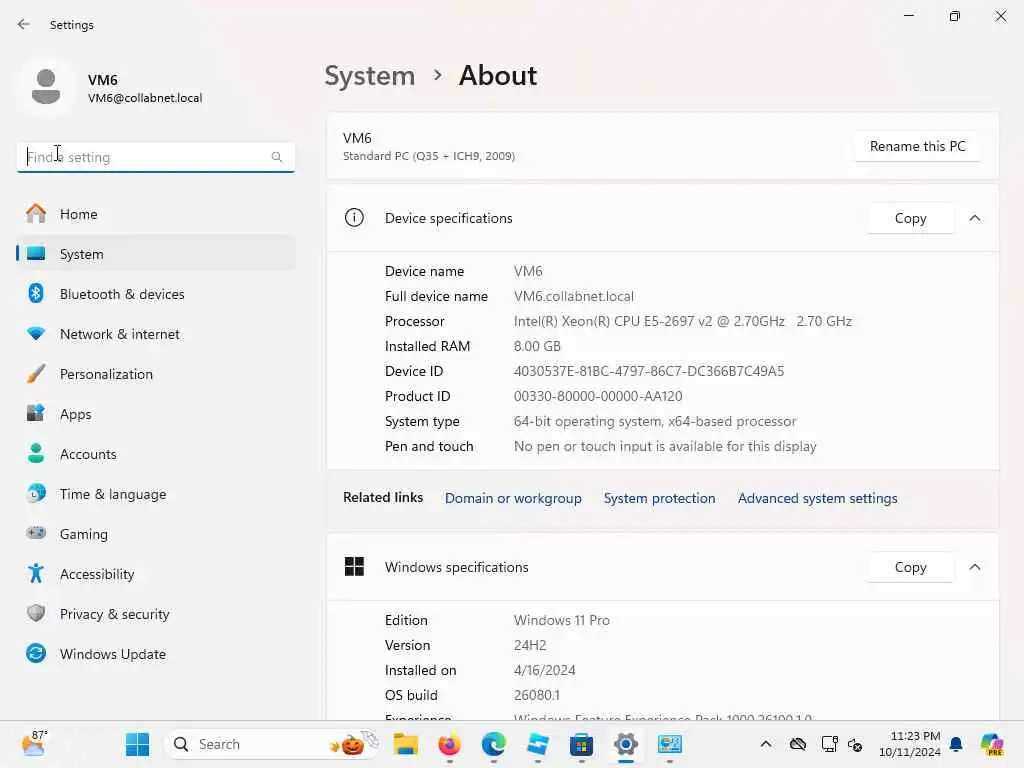Screen dimensions: 1024x768
Task: Open Bluetooth & devices settings
Action: click(x=155, y=294)
